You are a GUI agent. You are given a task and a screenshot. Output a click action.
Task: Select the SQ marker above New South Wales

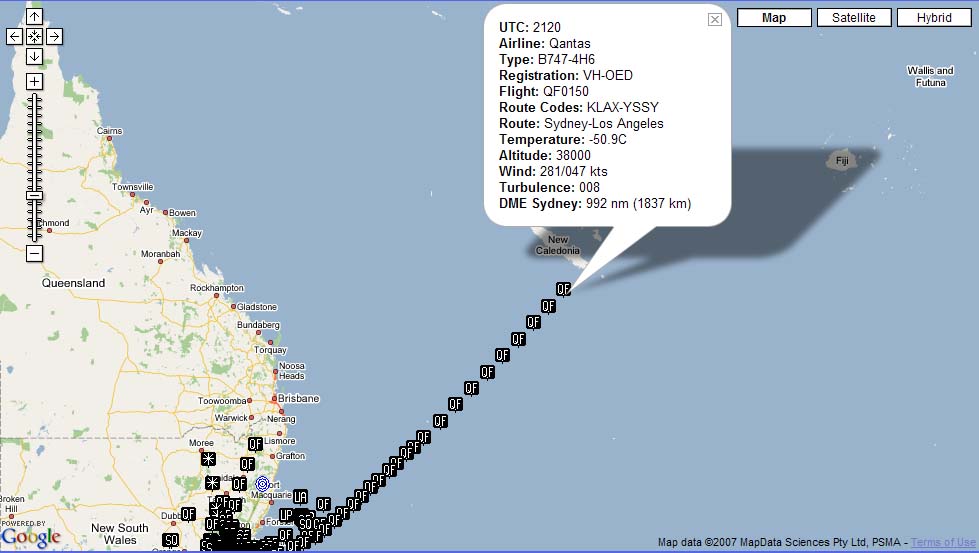click(x=170, y=541)
